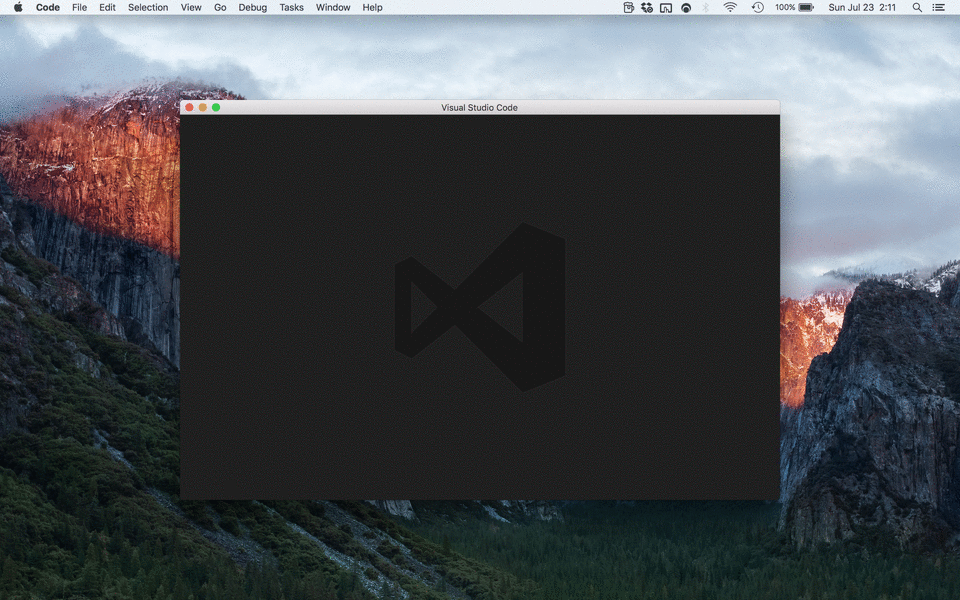Minimize the Visual Studio Code window

coord(203,107)
